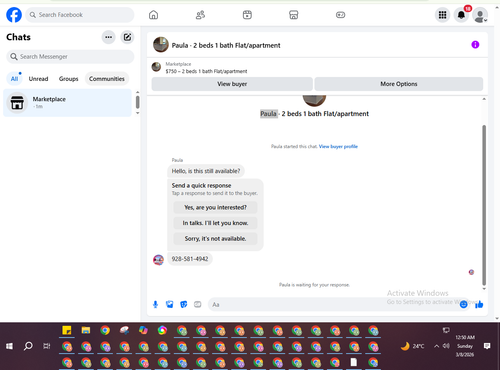Open the notifications bell
The image size is (500, 370).
pyautogui.click(x=461, y=15)
